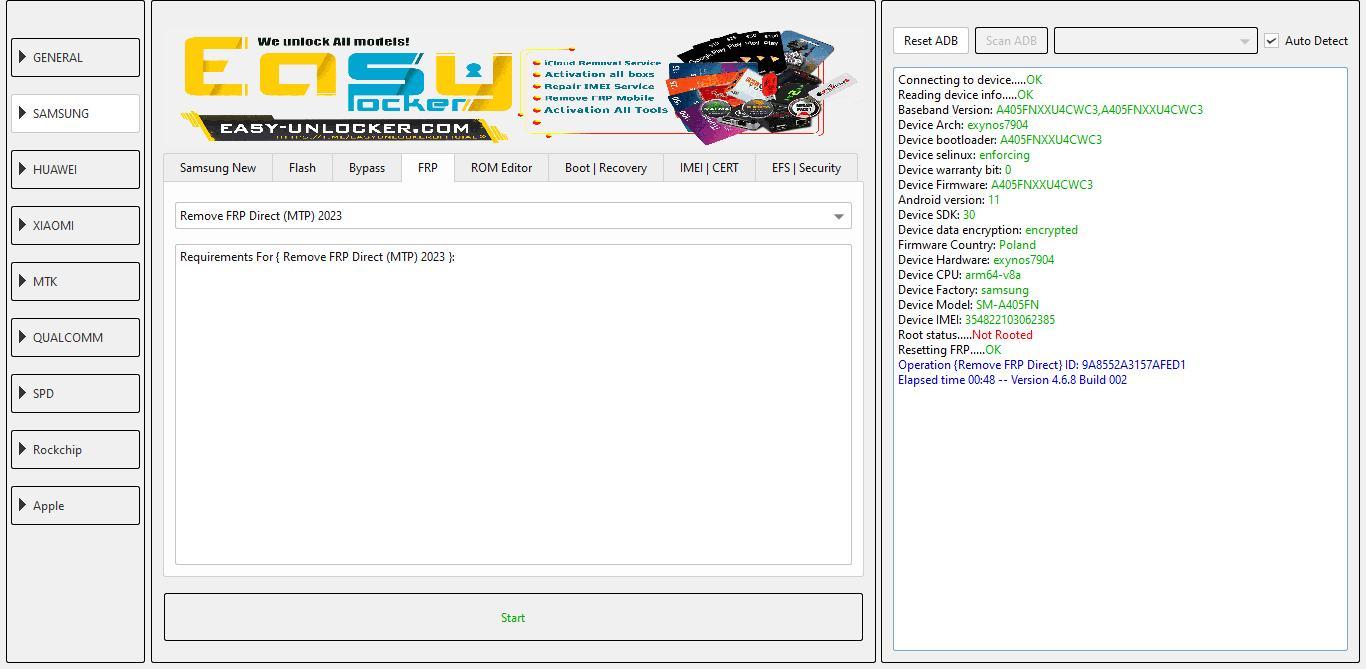Click the Device Model value SM-A405FN
The image size is (1366, 669).
click(x=1007, y=305)
